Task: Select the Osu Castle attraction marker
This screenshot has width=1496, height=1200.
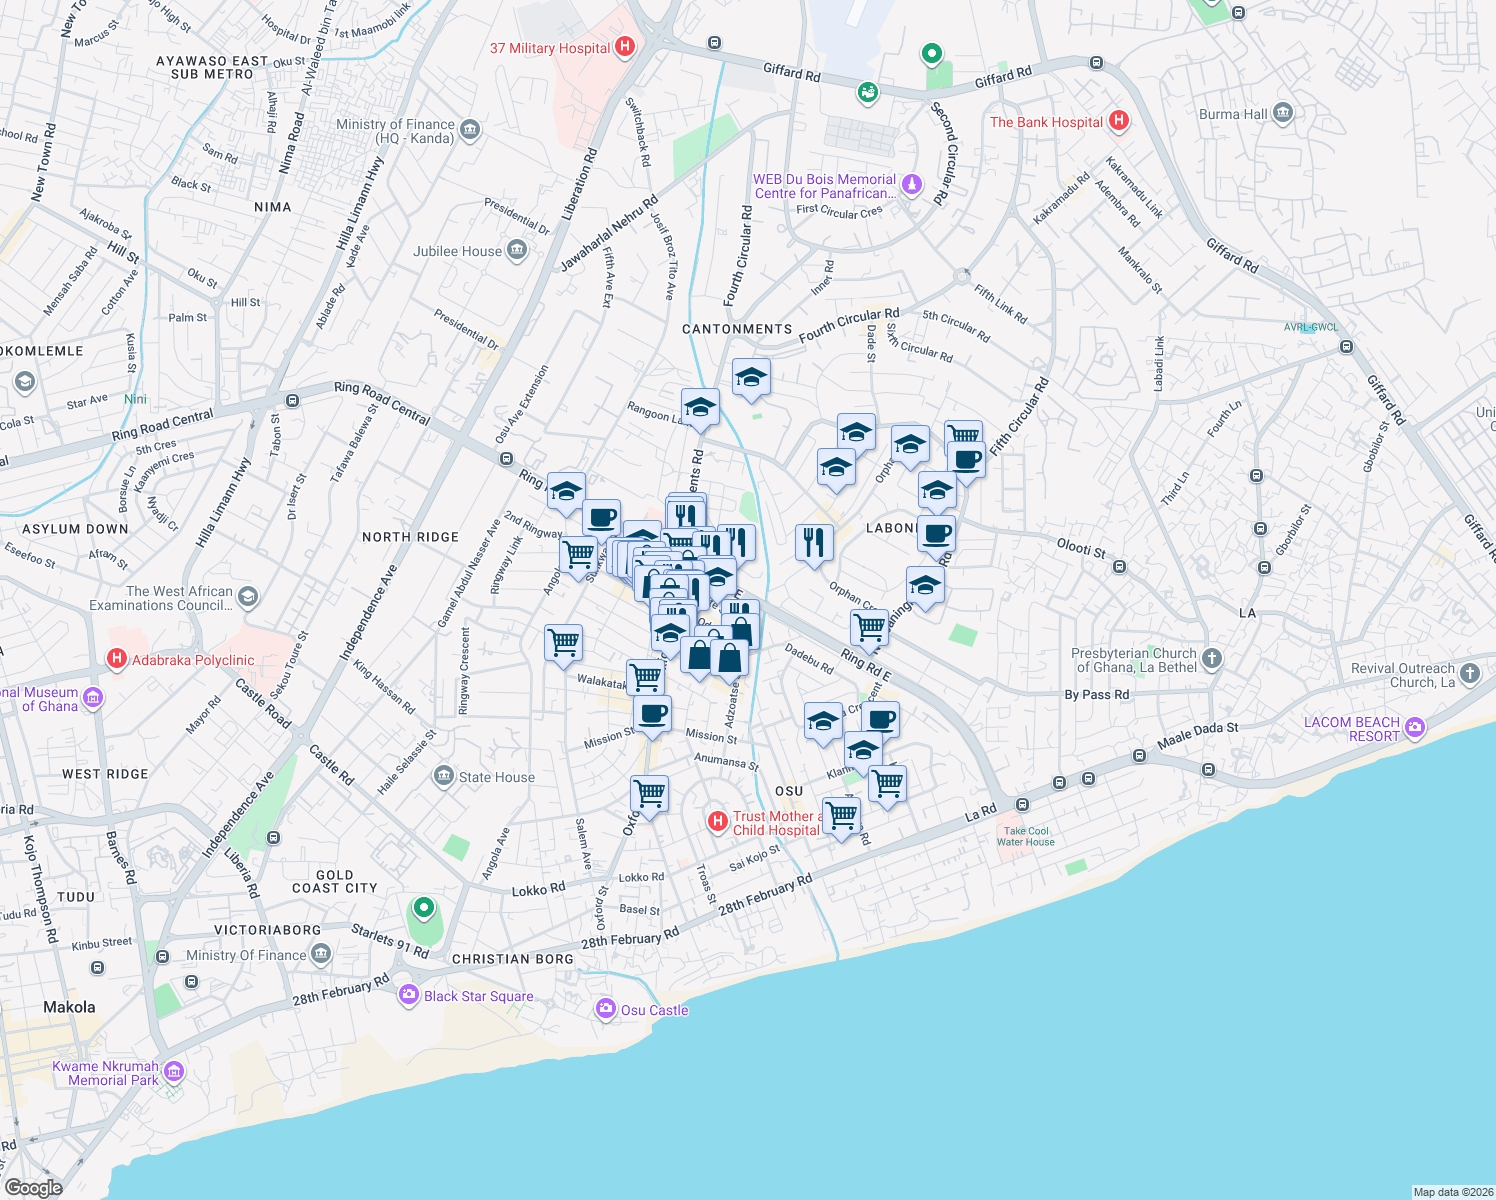Action: pyautogui.click(x=606, y=1010)
